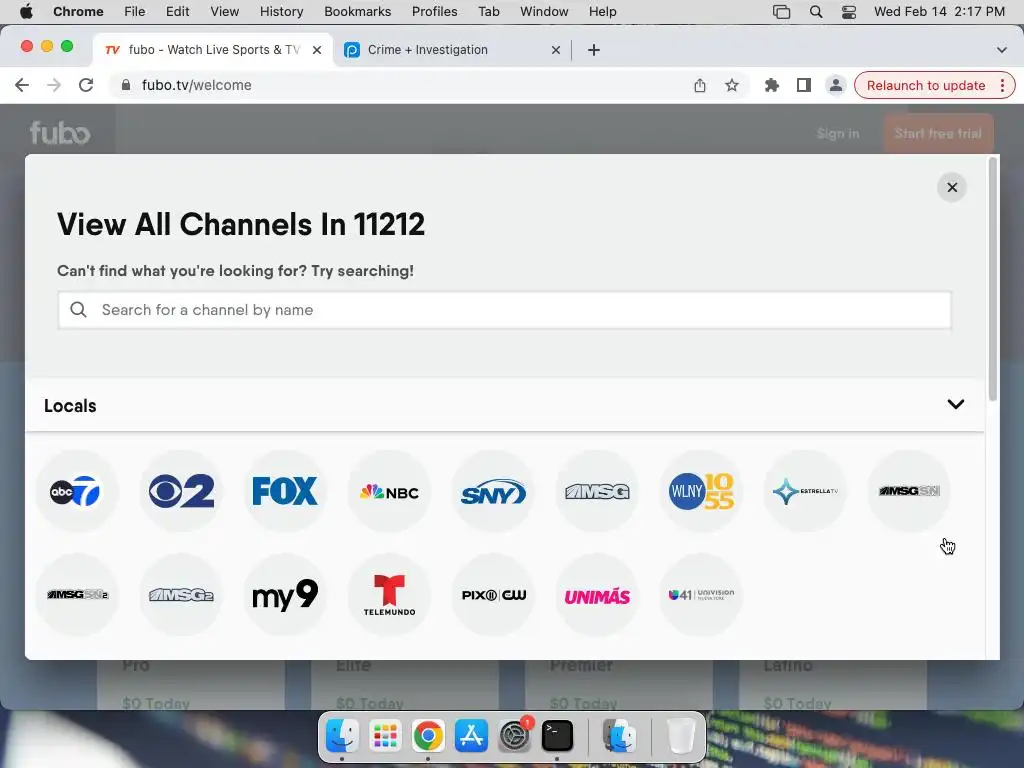
Task: Close the Crime + Investigation tab
Action: [x=556, y=50]
